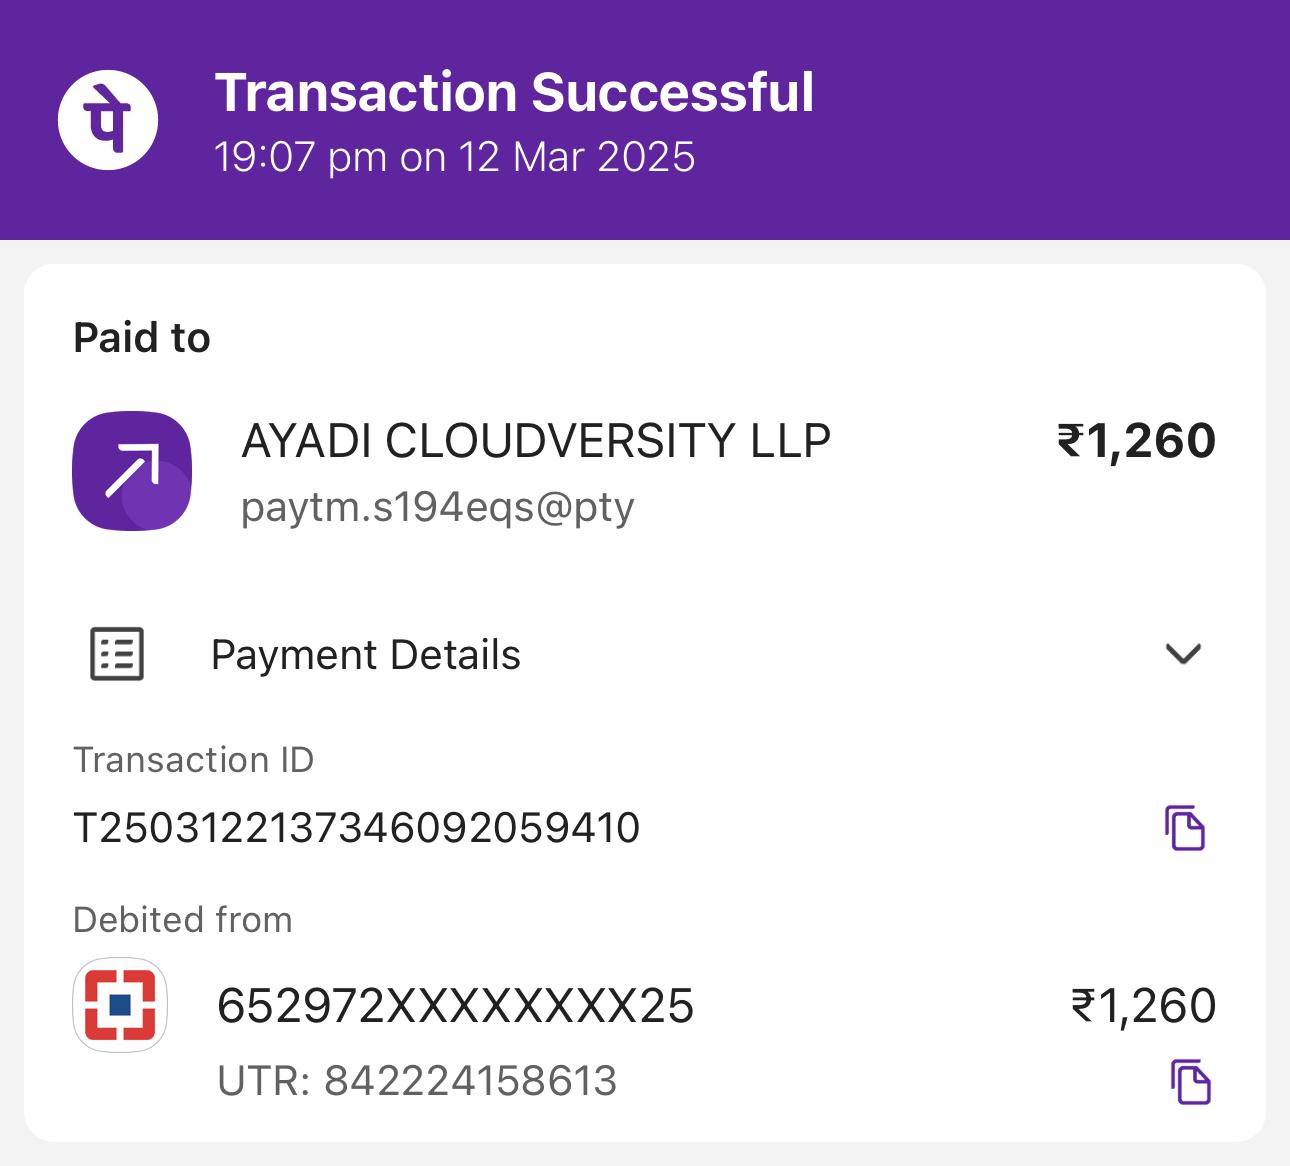Screen dimensions: 1290x1166
Task: Click the purple arrow merchant icon
Action: 132,470
